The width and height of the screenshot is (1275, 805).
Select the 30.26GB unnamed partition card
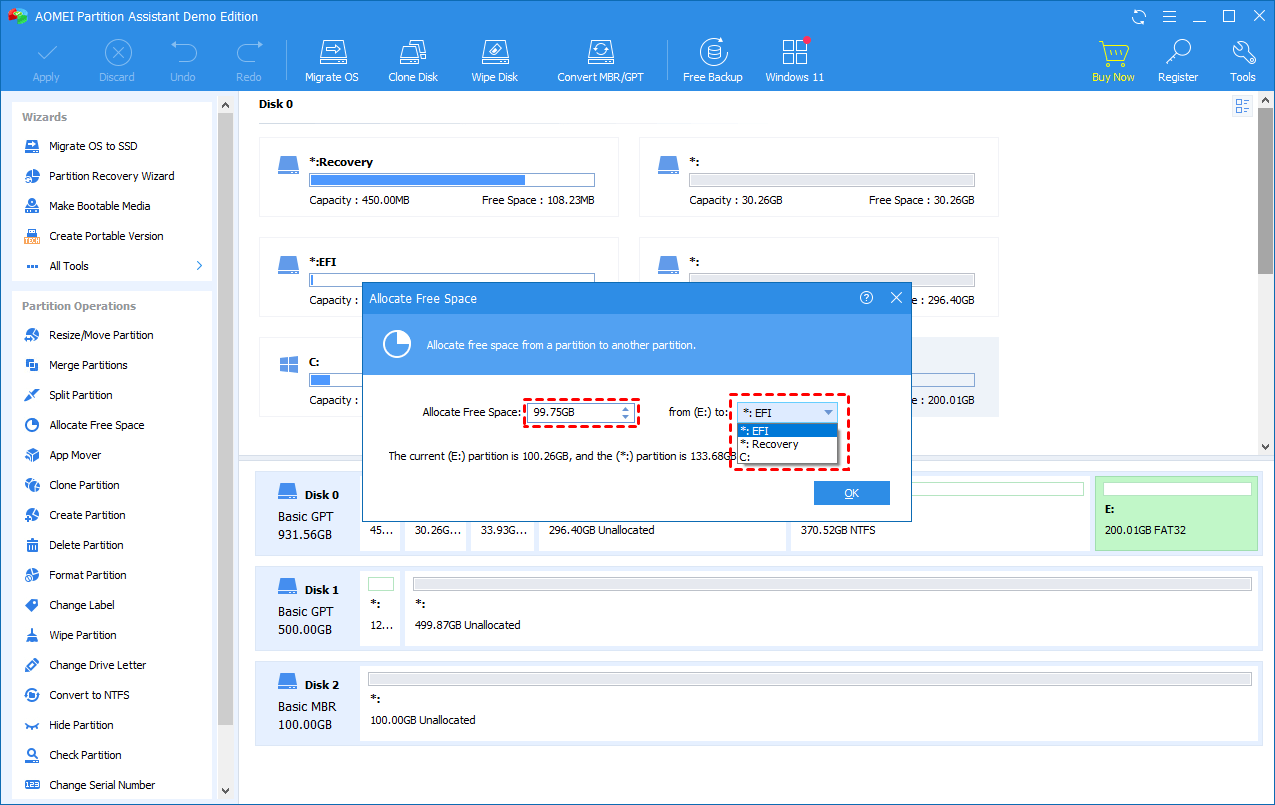point(818,177)
